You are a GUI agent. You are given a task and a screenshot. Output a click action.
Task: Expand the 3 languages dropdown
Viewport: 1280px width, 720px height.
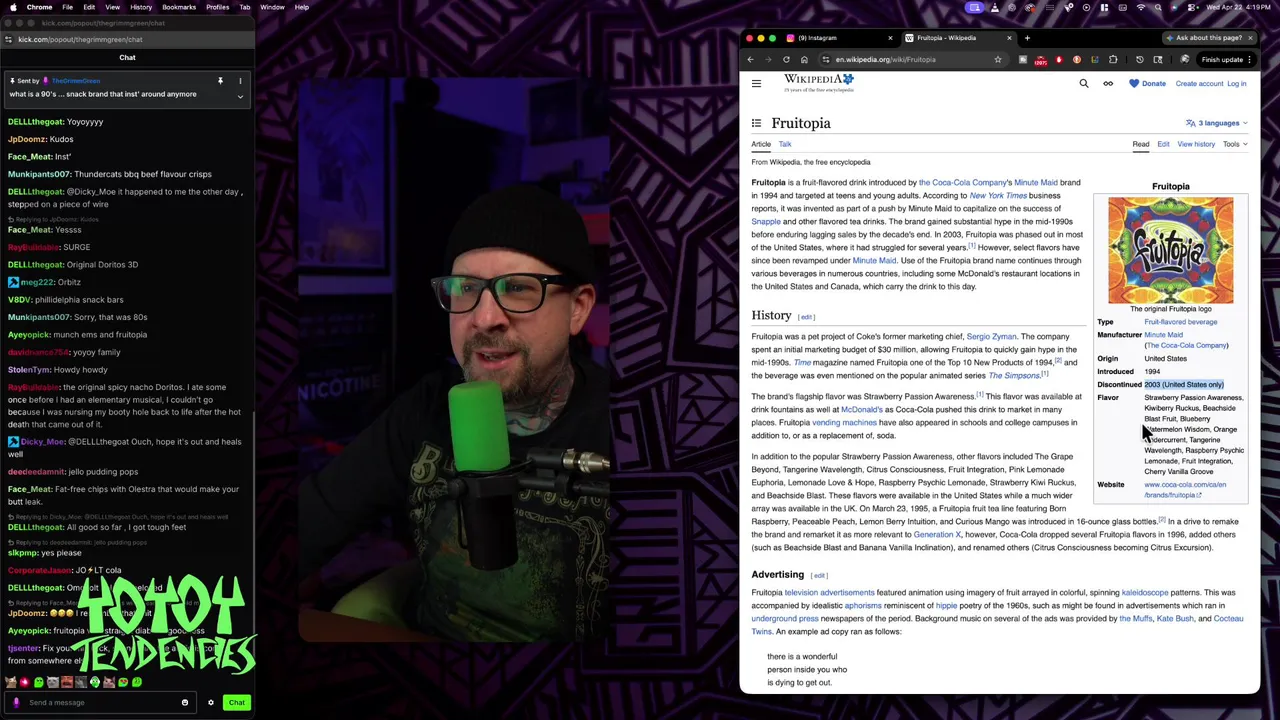pyautogui.click(x=1216, y=123)
